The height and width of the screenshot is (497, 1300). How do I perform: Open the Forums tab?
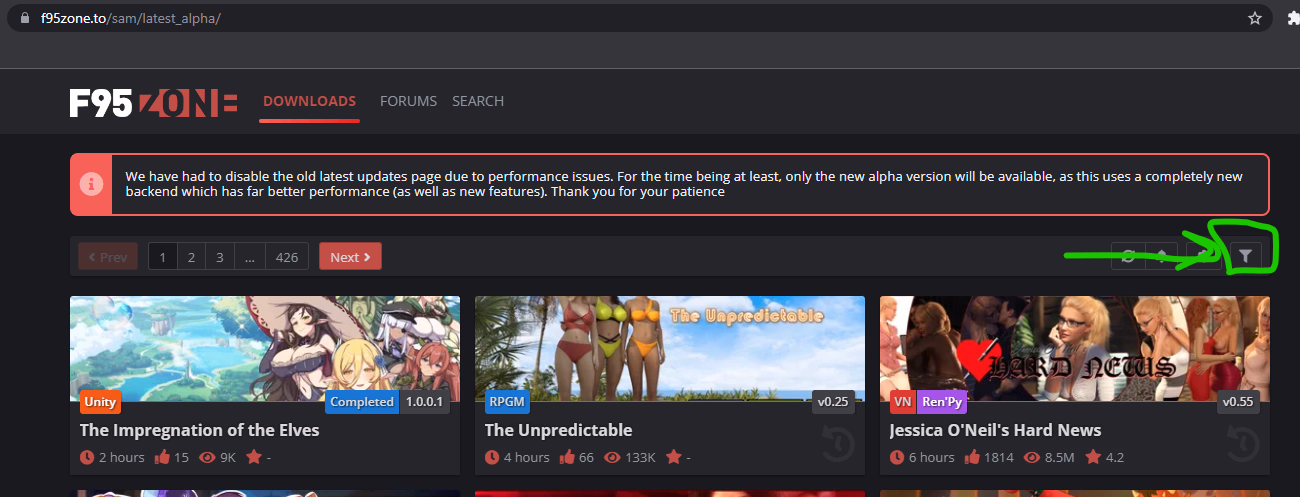pos(408,101)
